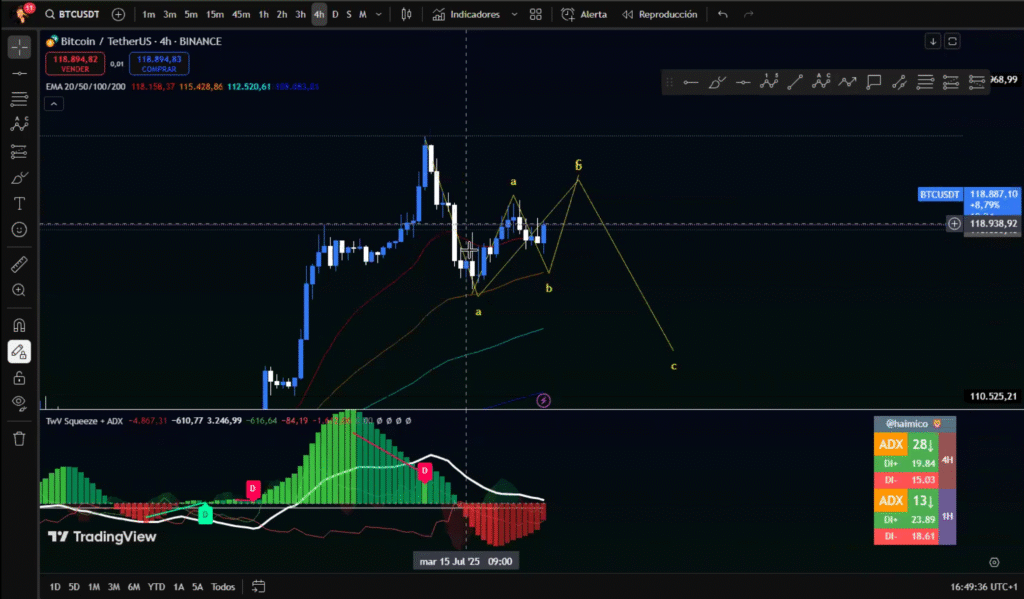
Task: Select the crosshair cursor tool
Action: click(x=19, y=47)
